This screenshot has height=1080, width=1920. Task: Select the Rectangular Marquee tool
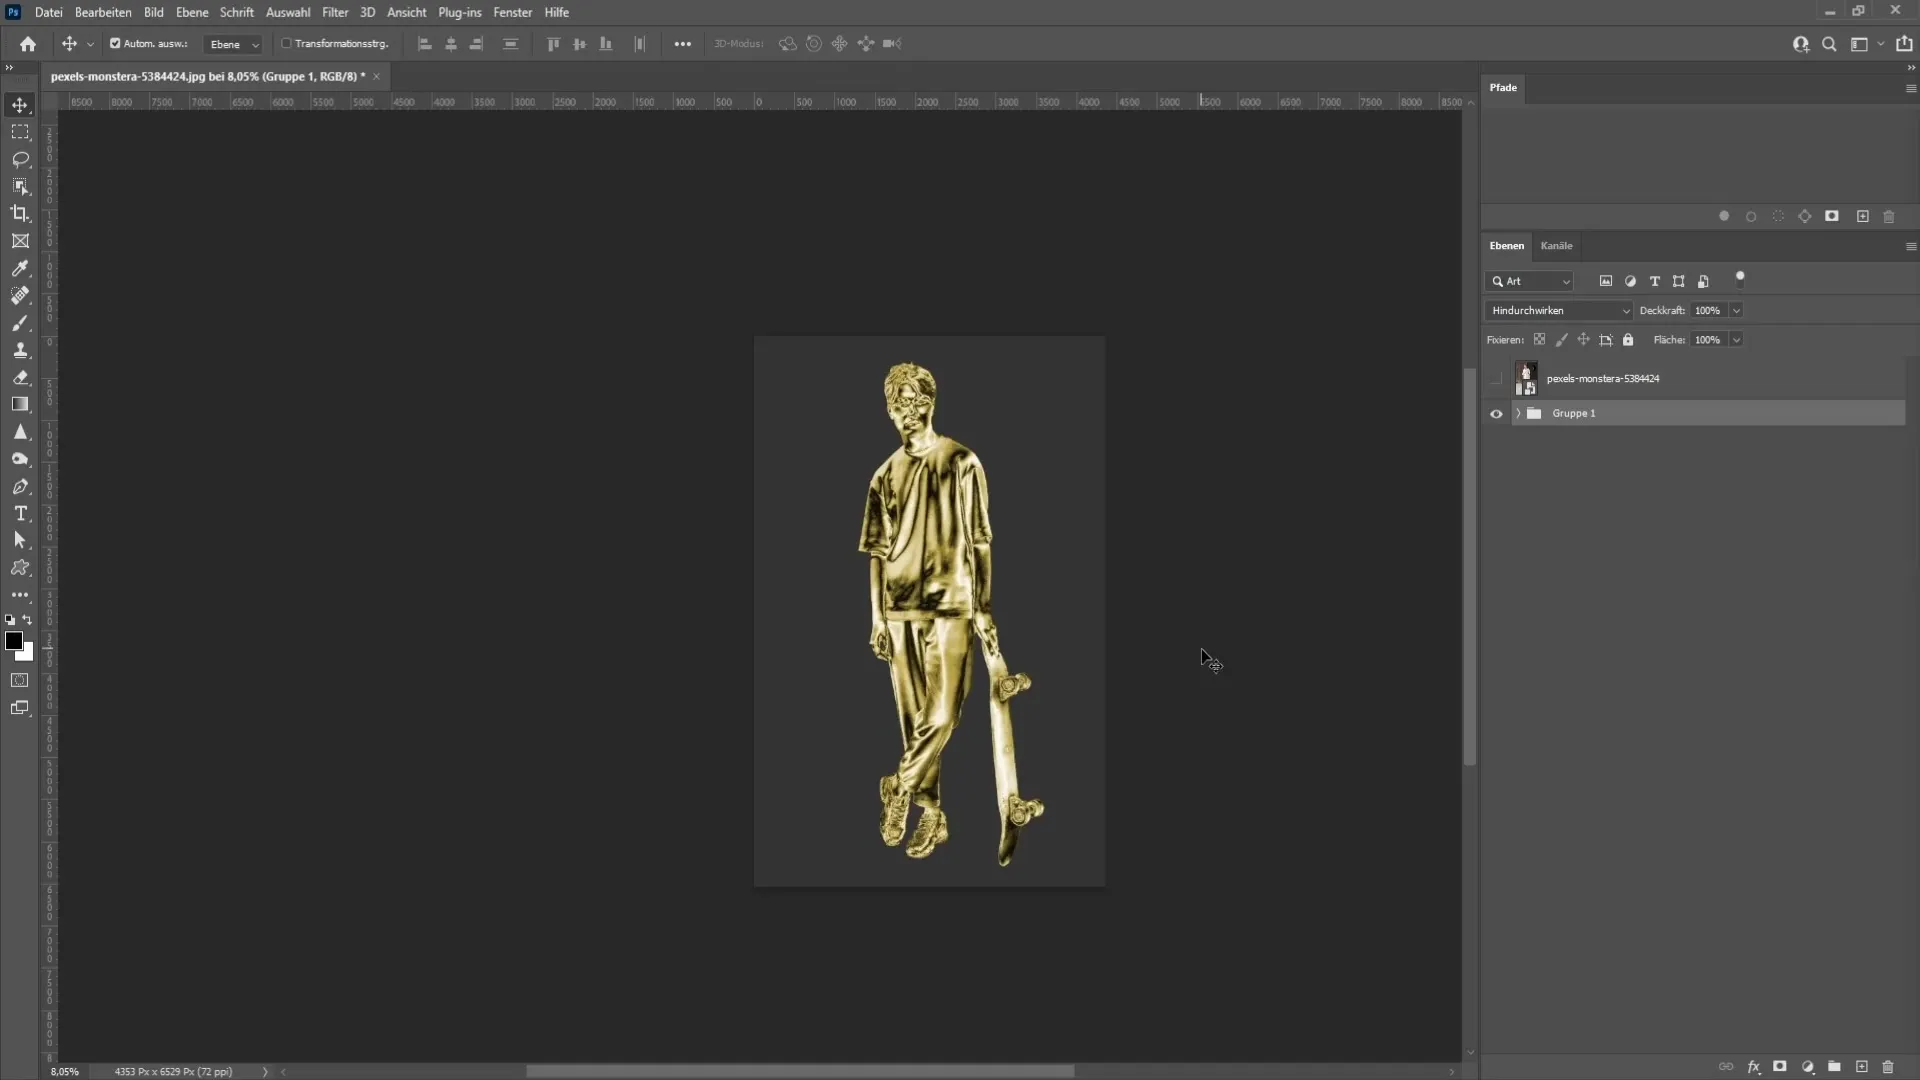[20, 132]
